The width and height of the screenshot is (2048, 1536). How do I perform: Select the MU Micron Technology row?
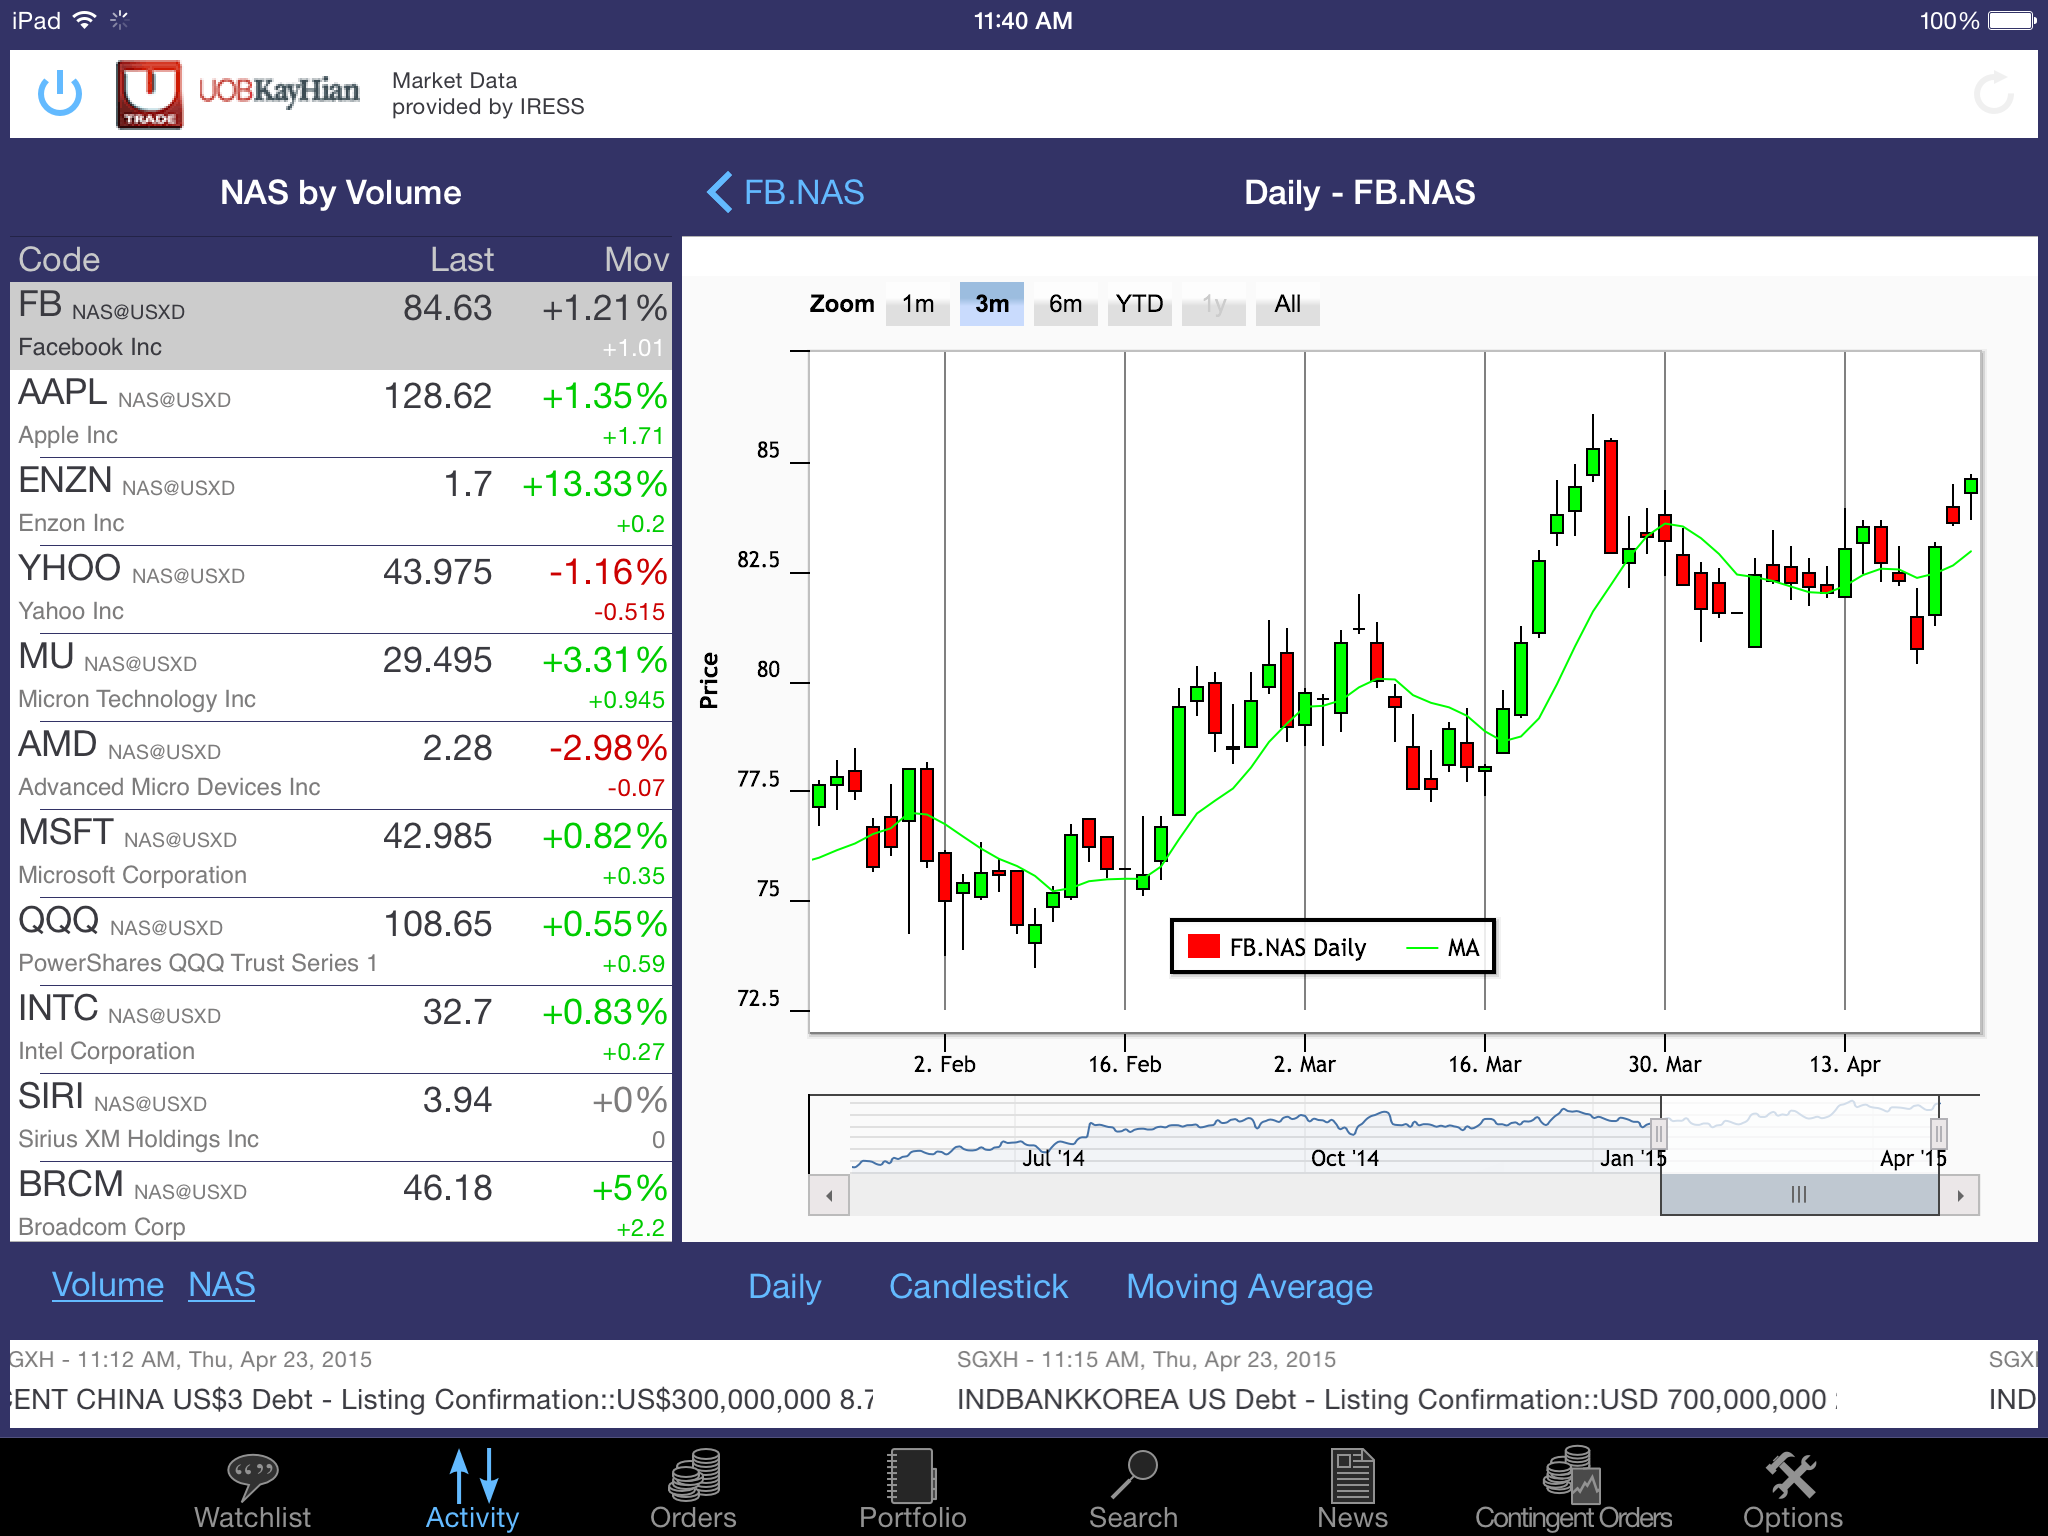tap(341, 678)
